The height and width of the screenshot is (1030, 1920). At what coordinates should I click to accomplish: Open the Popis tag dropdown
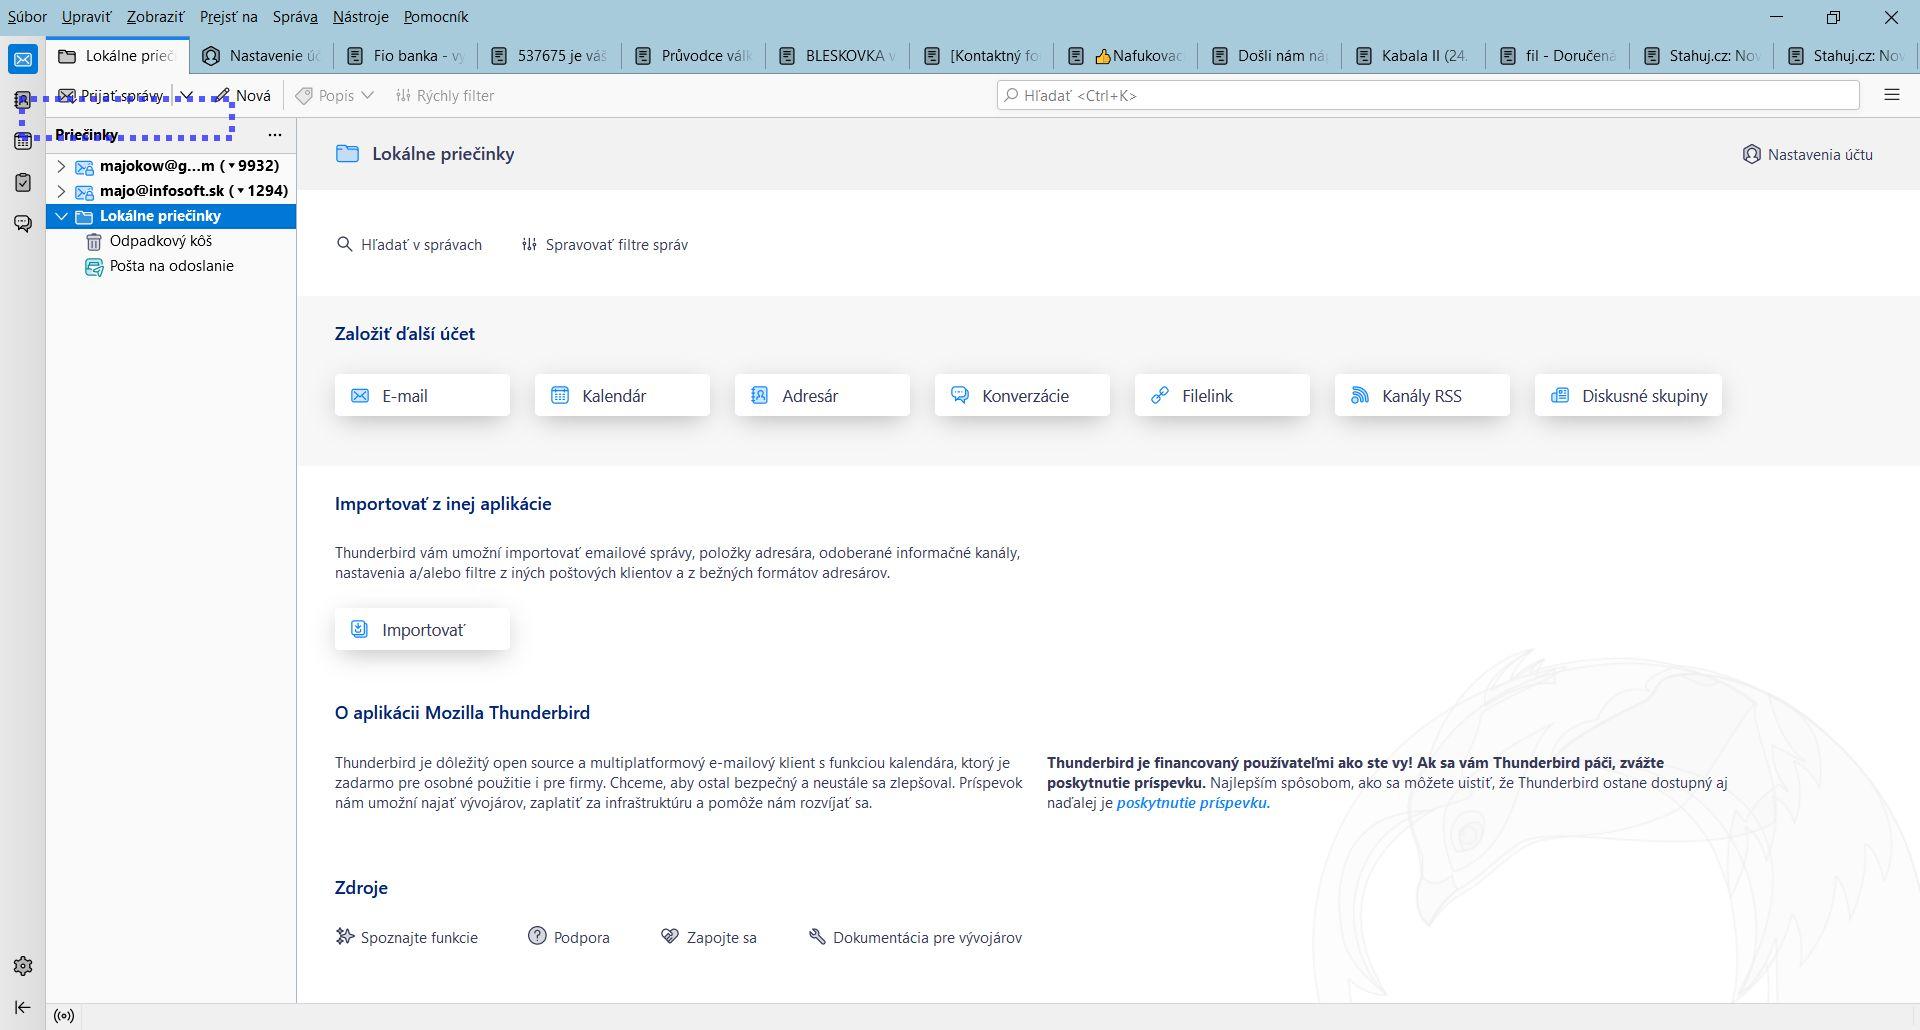334,96
